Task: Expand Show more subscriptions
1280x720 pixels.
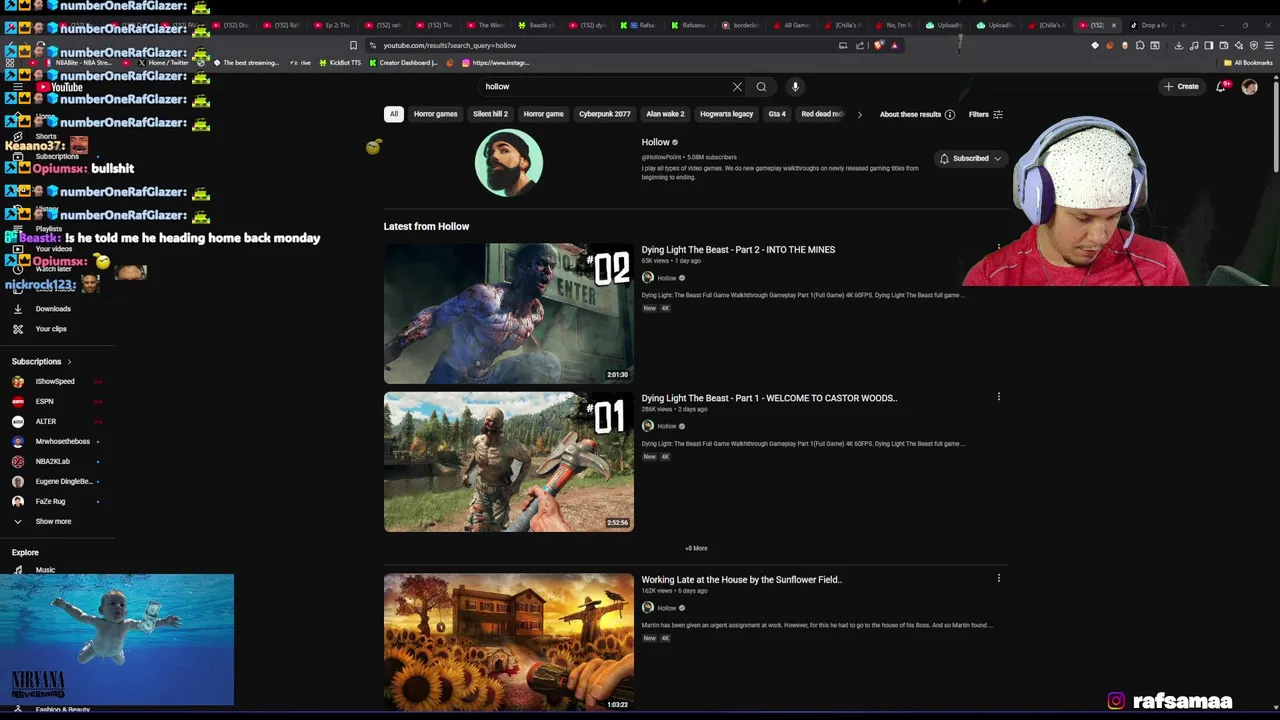Action: click(53, 521)
